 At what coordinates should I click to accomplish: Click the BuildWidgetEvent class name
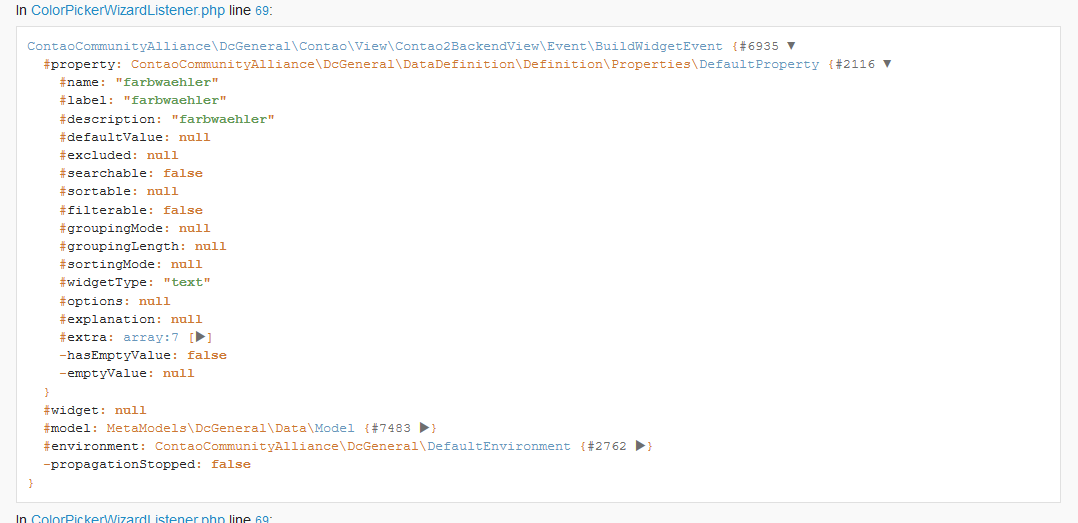[x=662, y=46]
